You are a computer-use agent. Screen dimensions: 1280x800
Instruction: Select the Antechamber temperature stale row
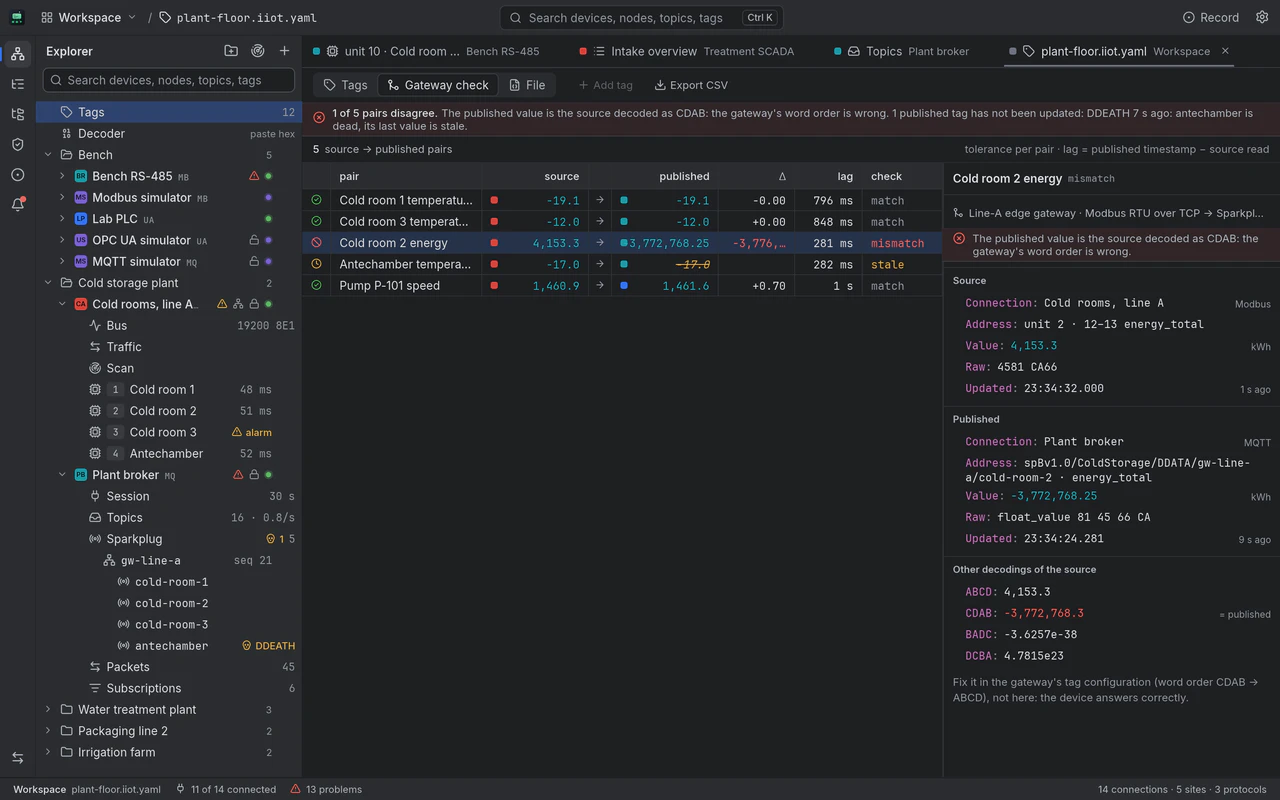coord(622,264)
